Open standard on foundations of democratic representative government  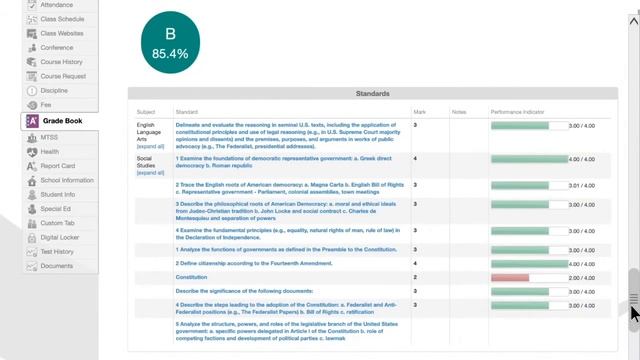point(284,162)
